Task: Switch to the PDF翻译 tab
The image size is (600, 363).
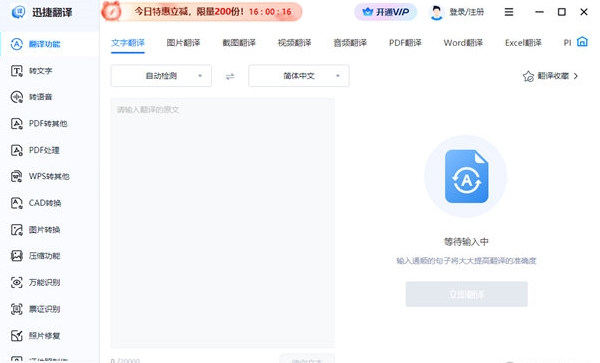Action: pyautogui.click(x=405, y=43)
